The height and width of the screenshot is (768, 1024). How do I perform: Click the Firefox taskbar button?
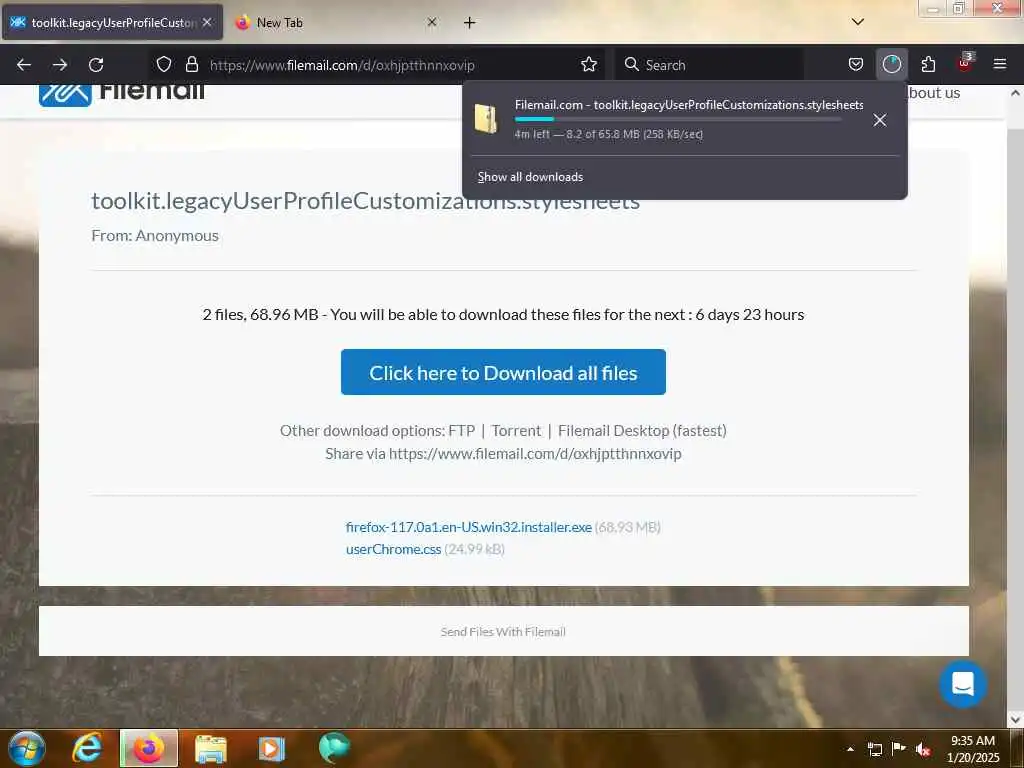(149, 748)
